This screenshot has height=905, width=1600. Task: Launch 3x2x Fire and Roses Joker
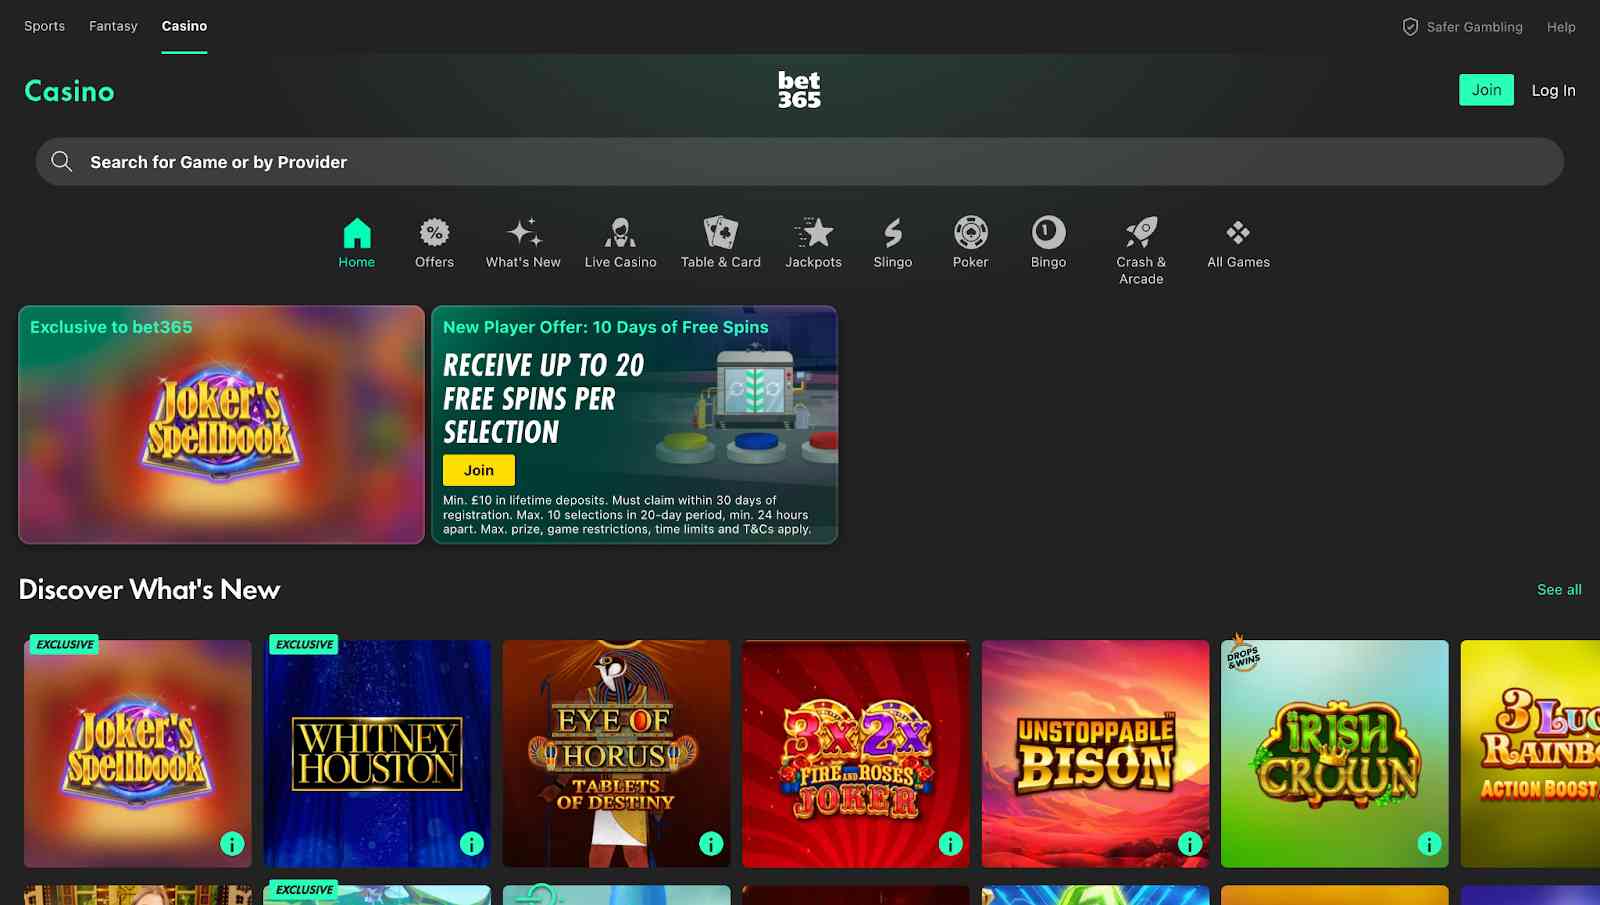pos(856,754)
